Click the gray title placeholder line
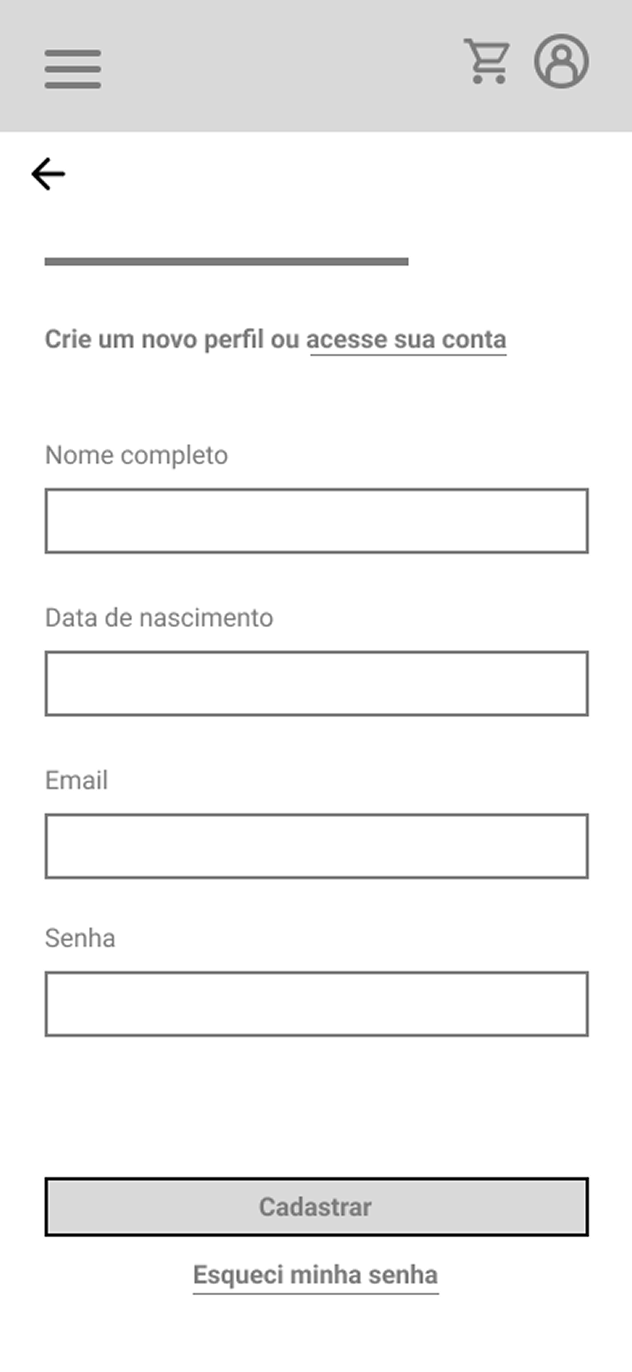632x1372 pixels. 226,261
